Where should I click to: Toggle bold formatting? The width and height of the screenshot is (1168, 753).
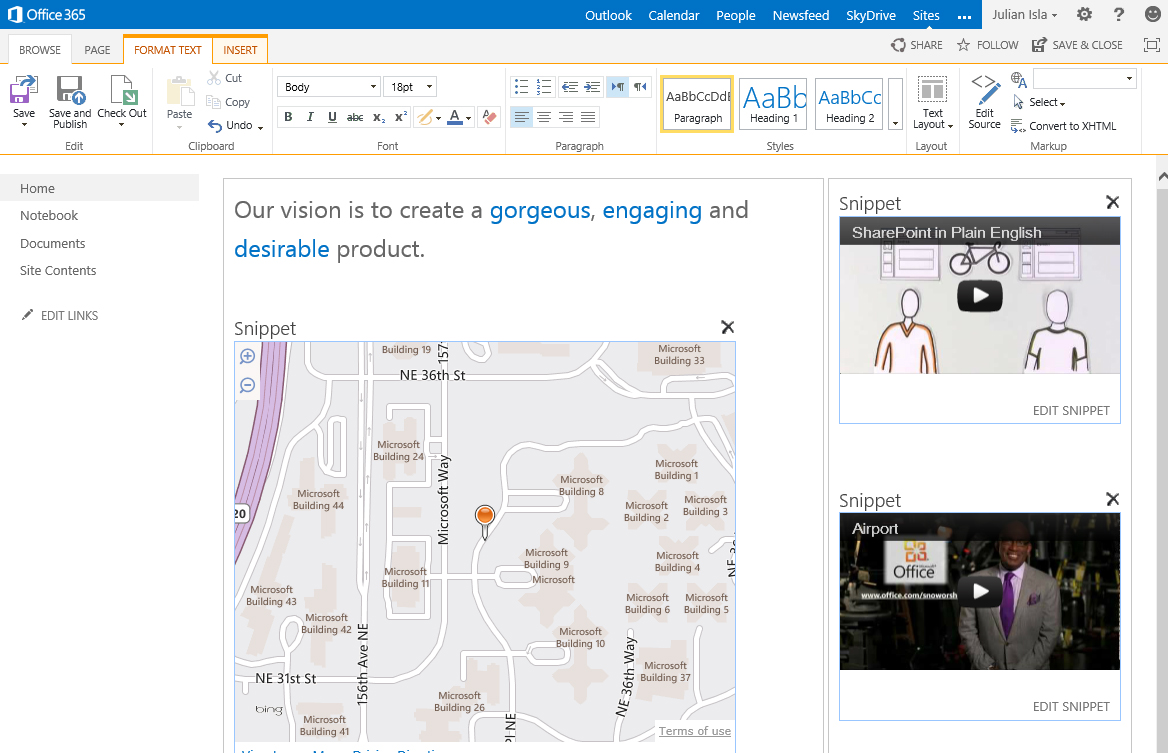coord(288,117)
